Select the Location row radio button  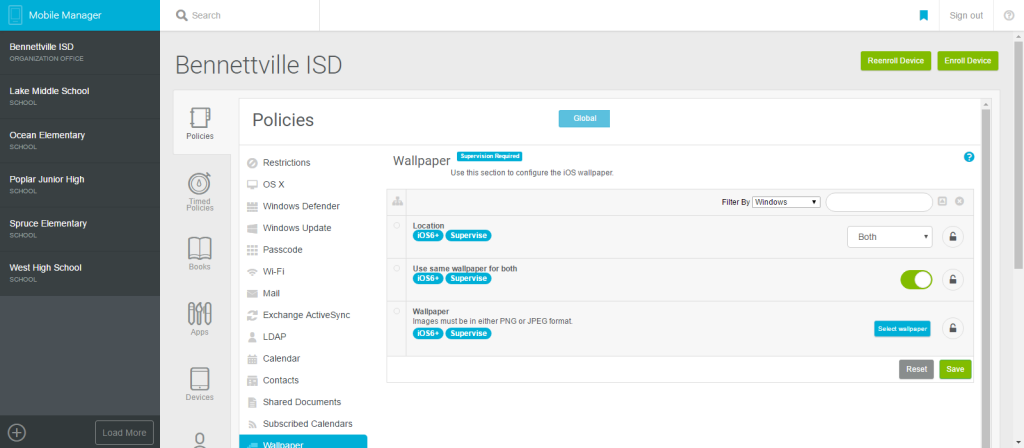click(x=396, y=225)
